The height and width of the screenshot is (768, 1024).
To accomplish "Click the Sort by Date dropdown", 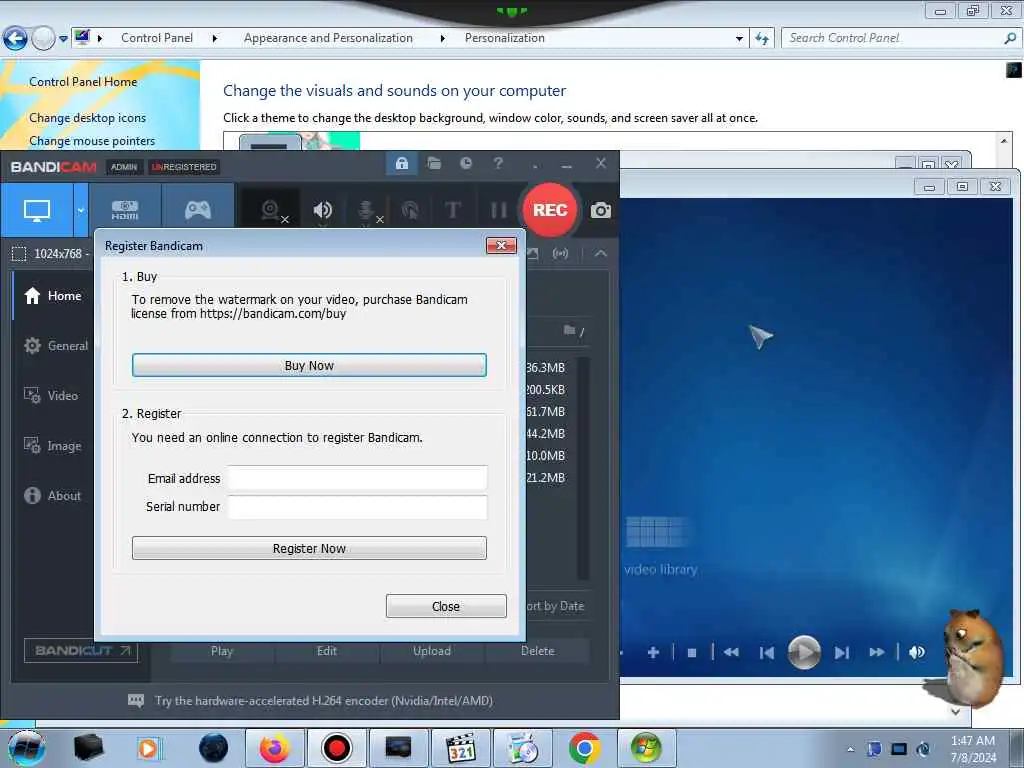I will [555, 606].
